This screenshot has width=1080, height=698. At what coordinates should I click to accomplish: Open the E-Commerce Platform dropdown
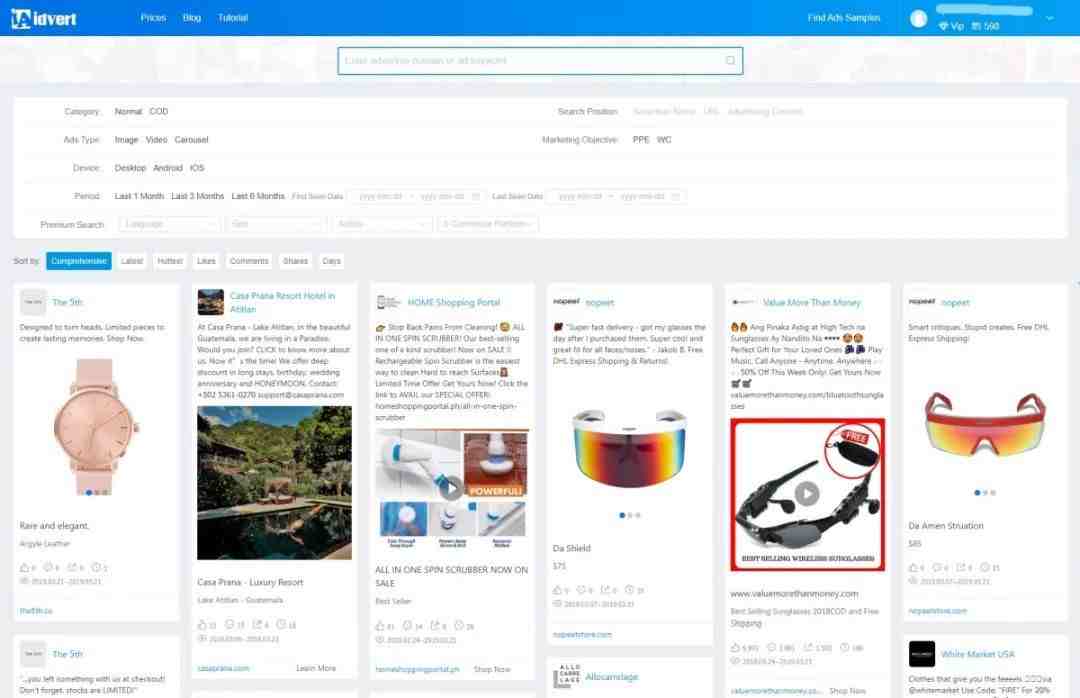[x=488, y=224]
